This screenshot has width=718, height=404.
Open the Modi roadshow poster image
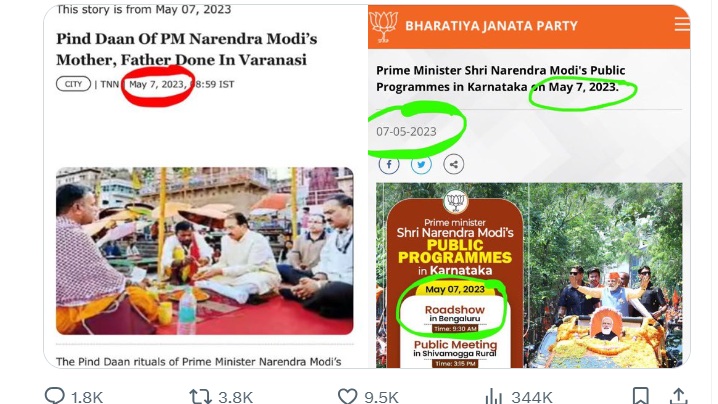tap(529, 275)
